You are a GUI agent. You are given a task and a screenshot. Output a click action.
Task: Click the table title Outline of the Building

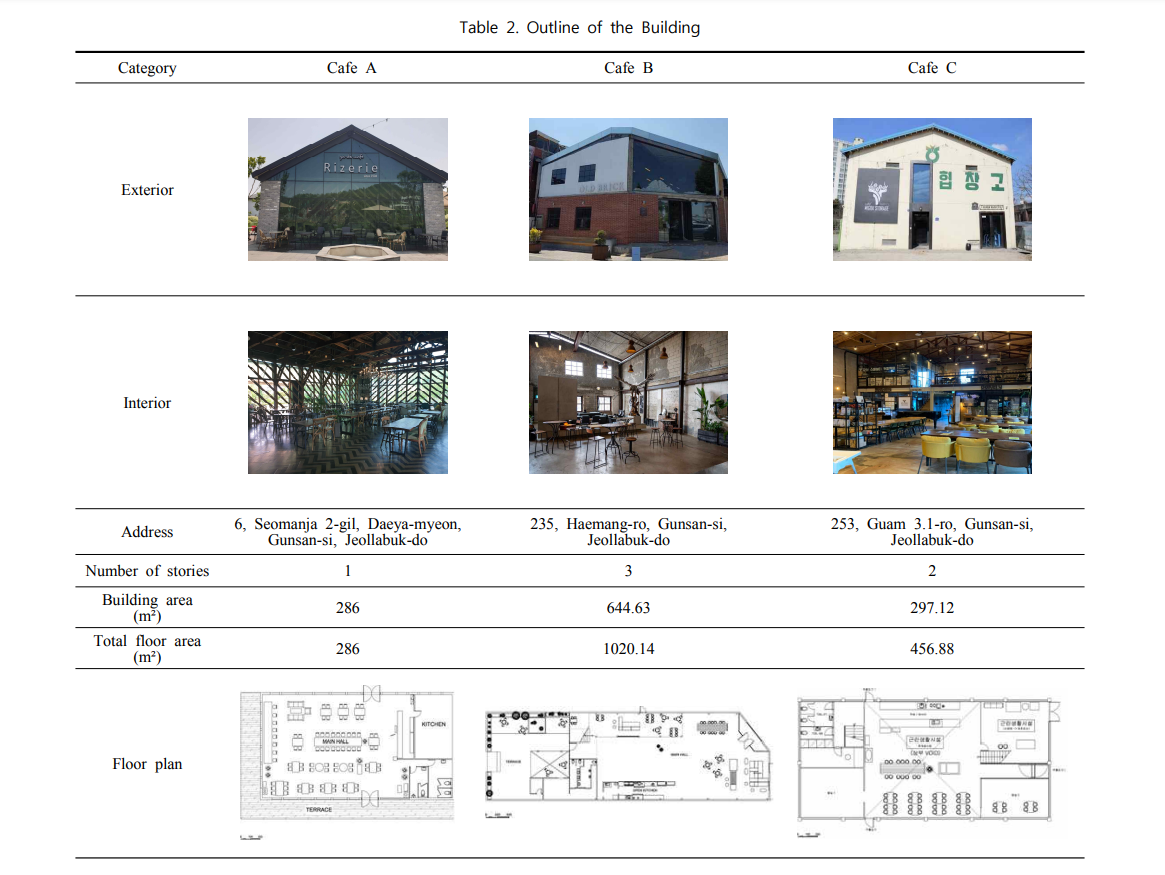pos(580,27)
